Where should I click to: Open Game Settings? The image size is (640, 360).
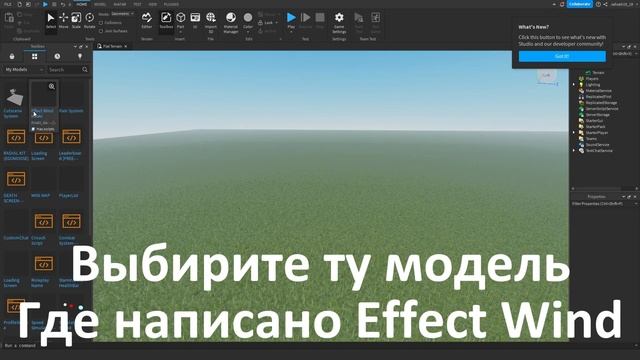[339, 22]
